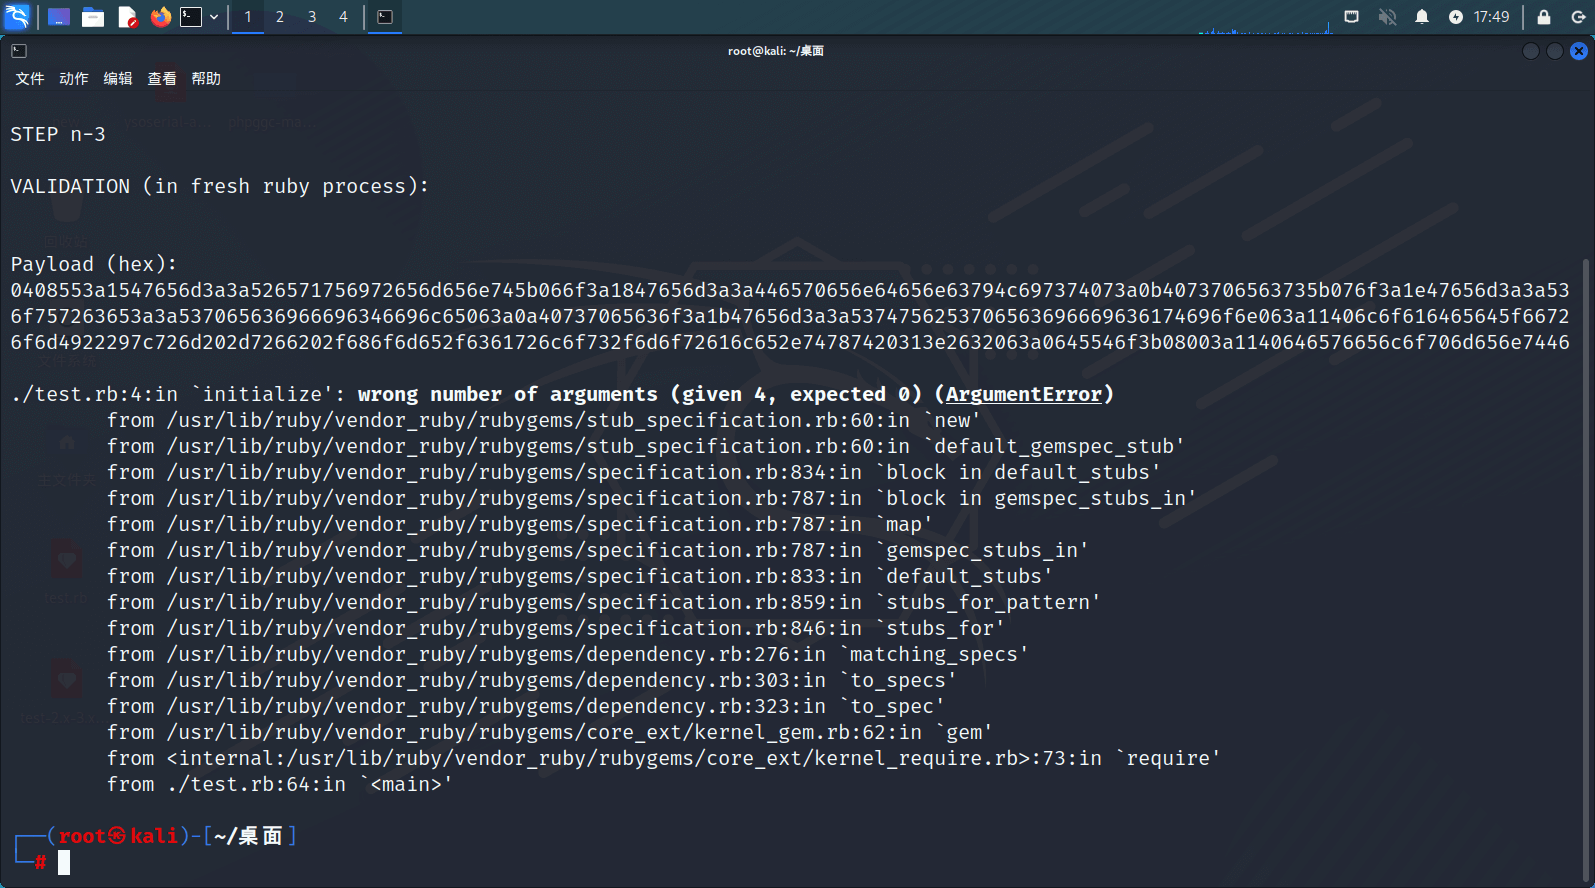Open terminal emulator launcher in panel
The width and height of the screenshot is (1595, 888).
click(x=191, y=17)
